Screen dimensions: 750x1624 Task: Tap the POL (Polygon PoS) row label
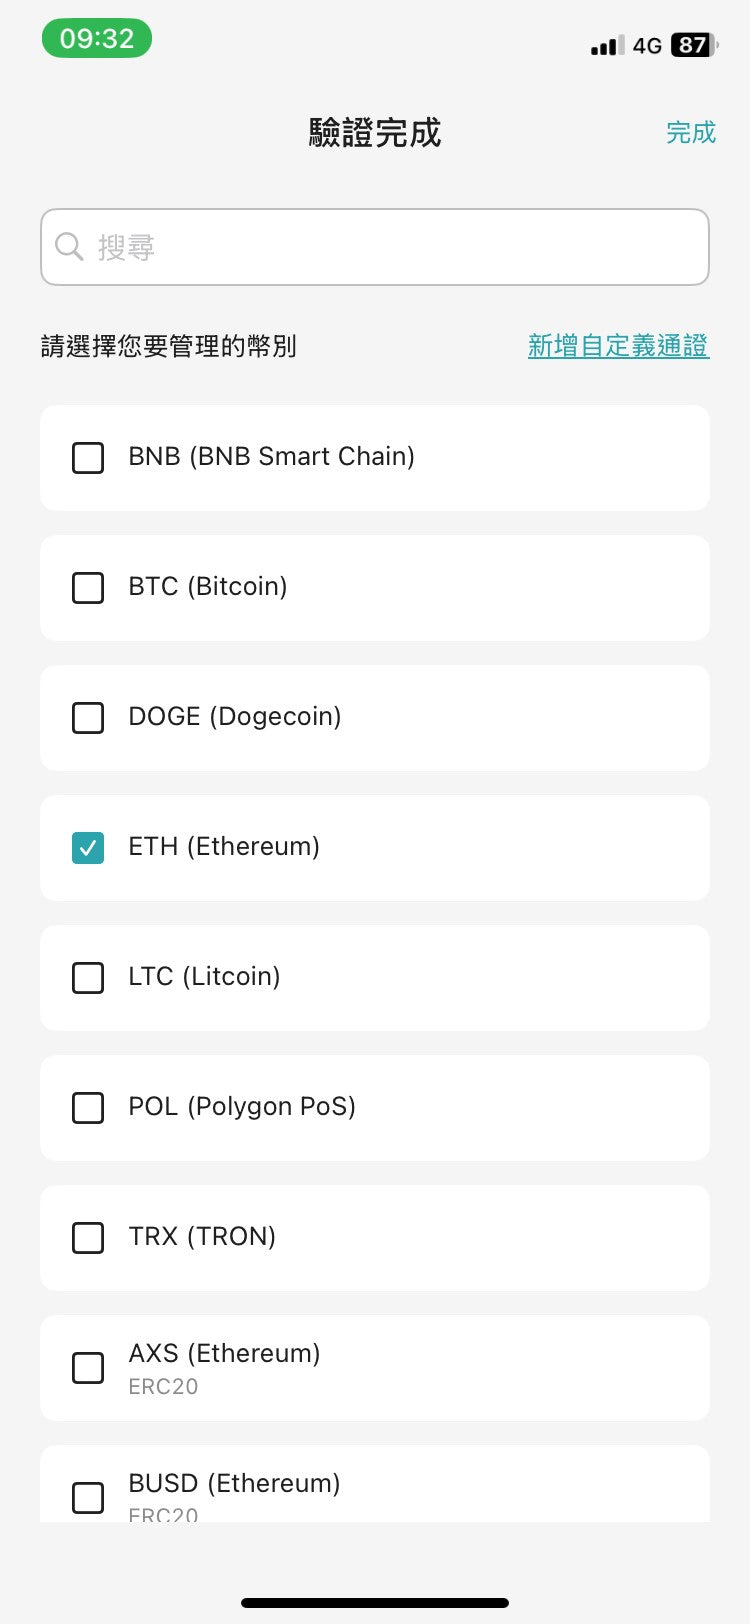[242, 1107]
